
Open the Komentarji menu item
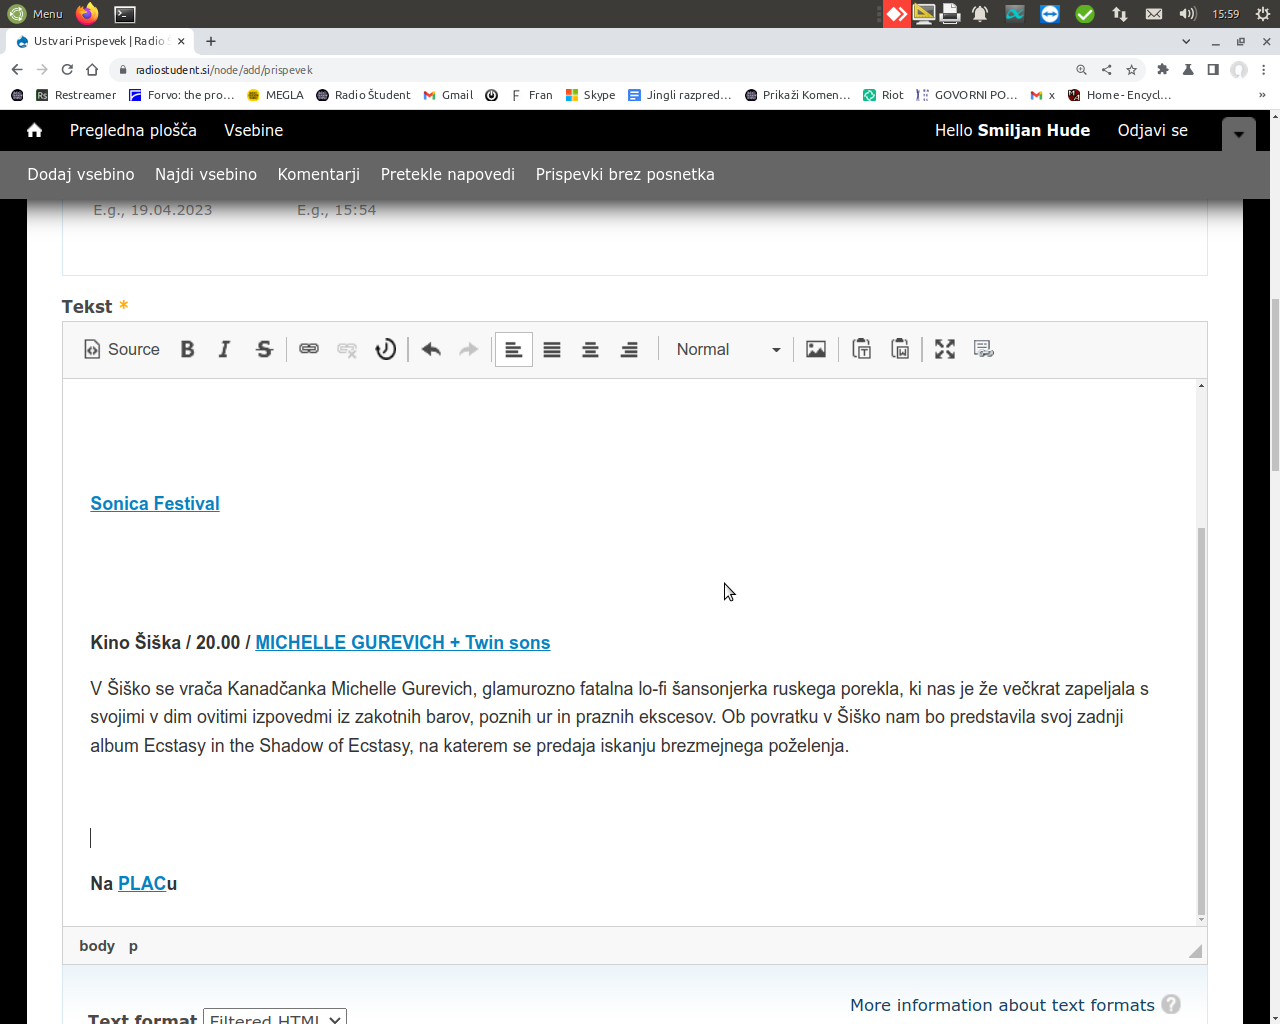(318, 174)
